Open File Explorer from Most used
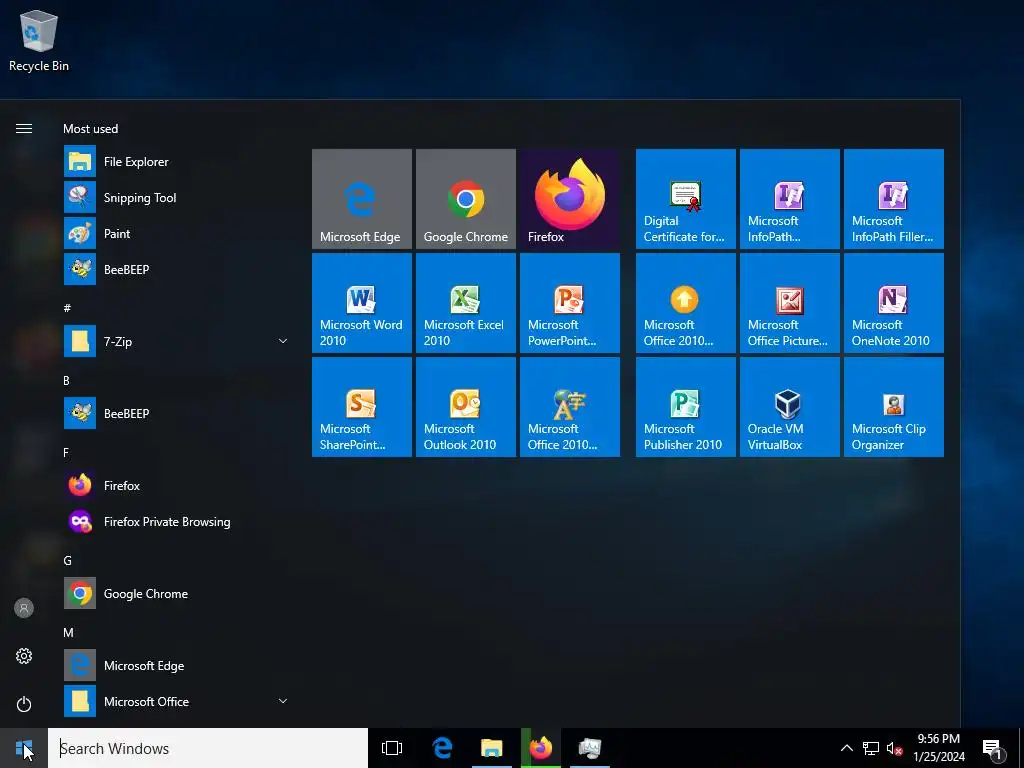 click(x=176, y=161)
